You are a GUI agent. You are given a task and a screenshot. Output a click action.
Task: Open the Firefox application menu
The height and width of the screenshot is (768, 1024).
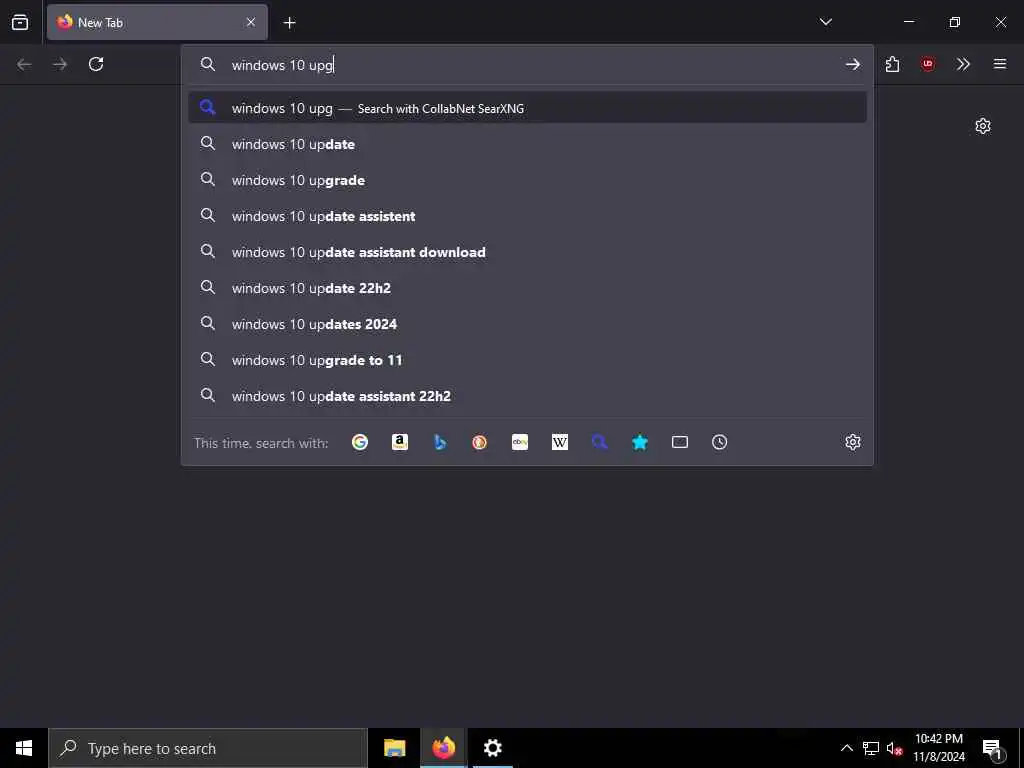(1000, 64)
